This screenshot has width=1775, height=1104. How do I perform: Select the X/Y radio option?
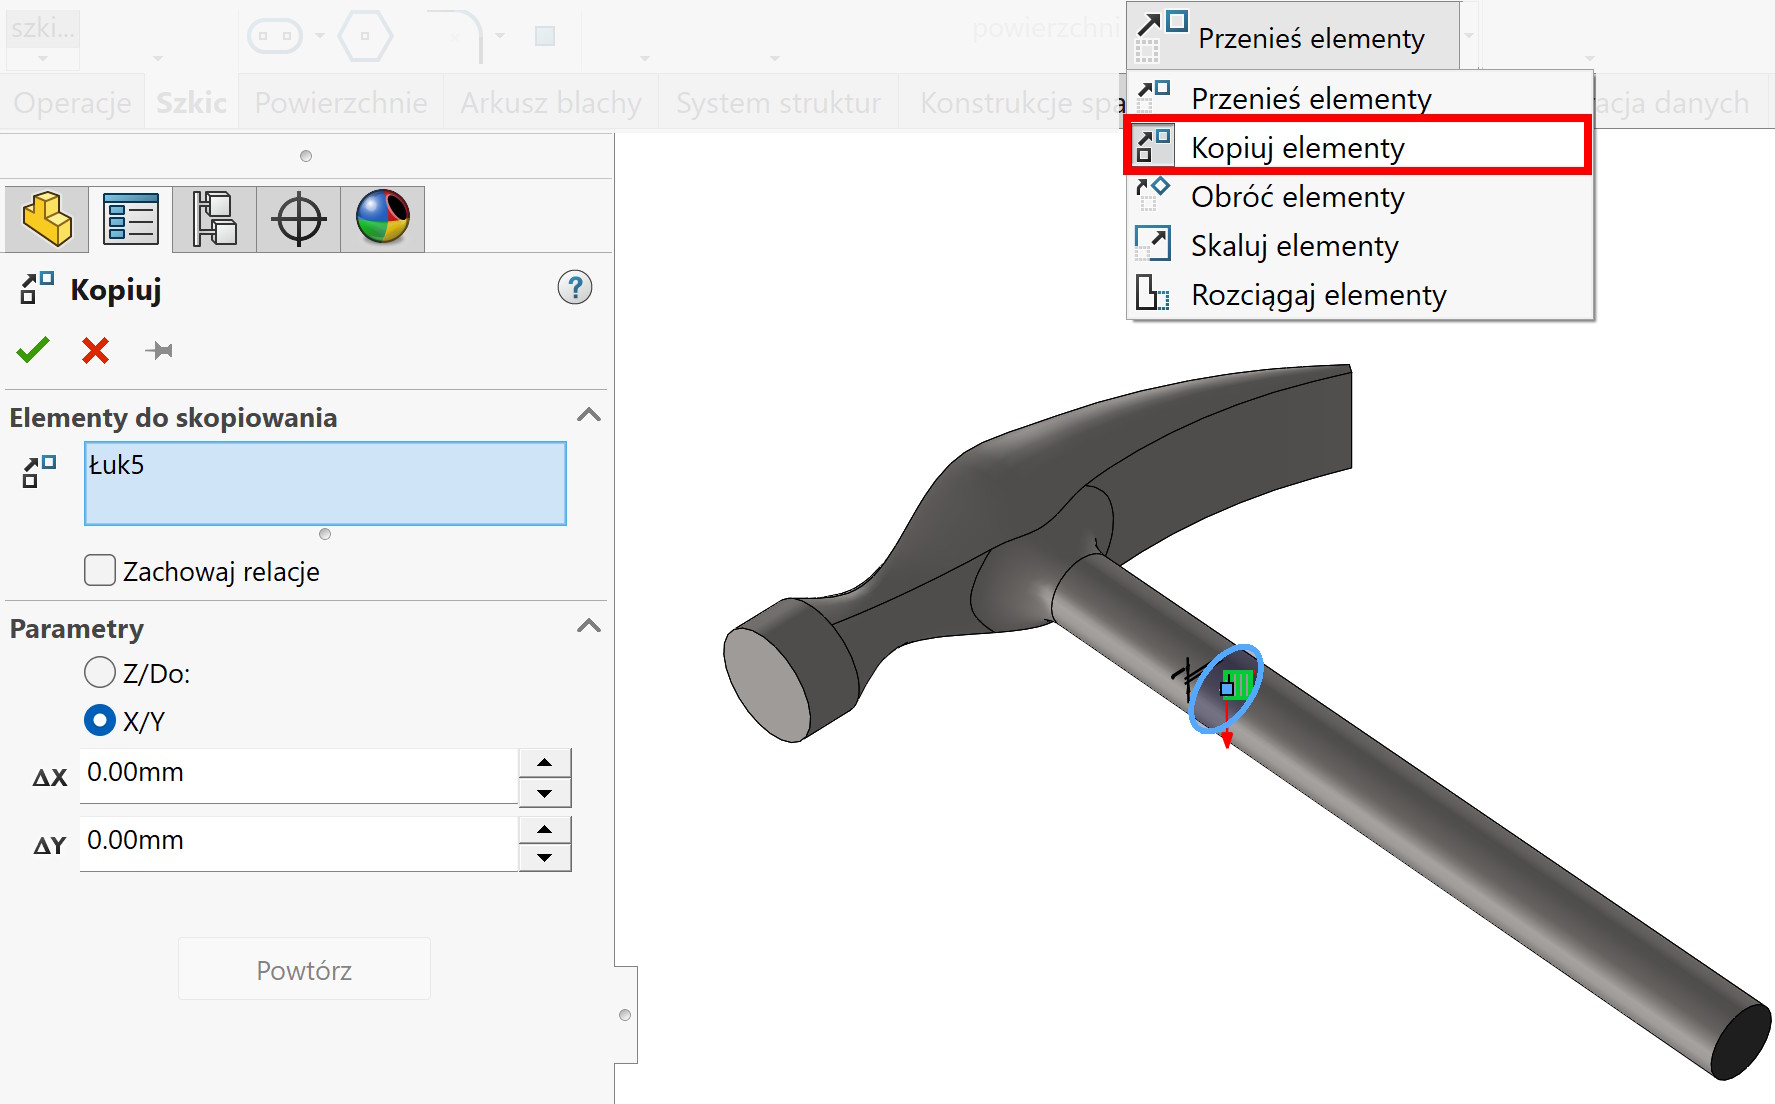[100, 721]
